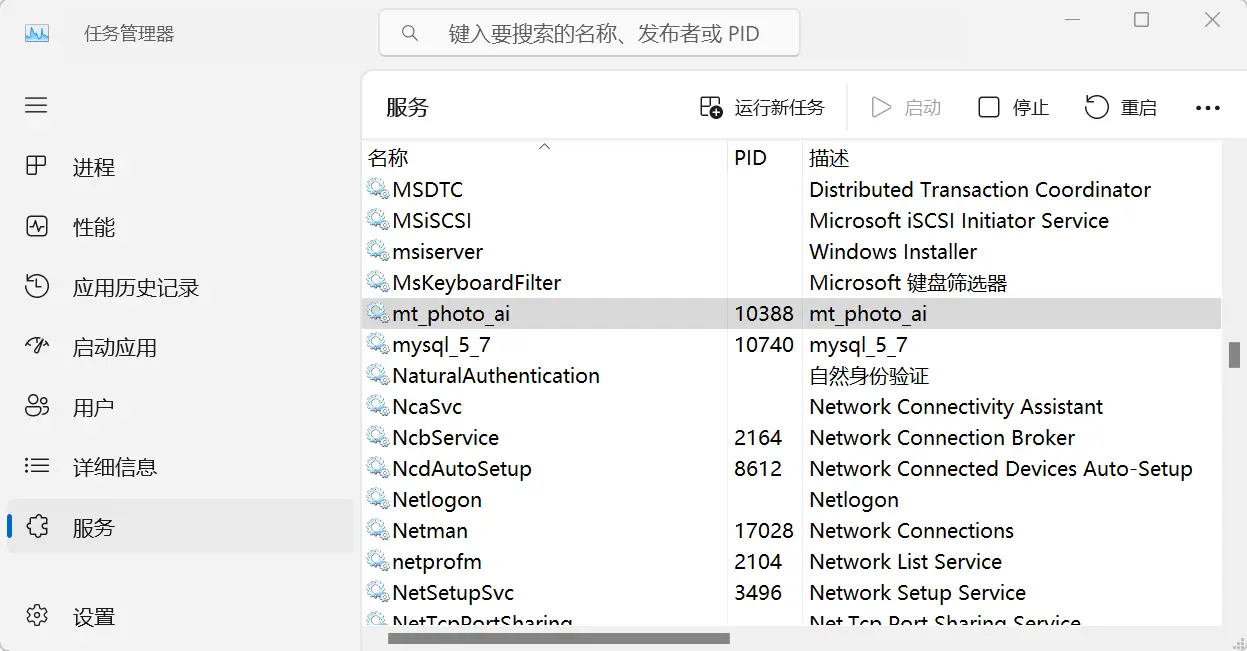Open the Performance page icon

(37, 227)
